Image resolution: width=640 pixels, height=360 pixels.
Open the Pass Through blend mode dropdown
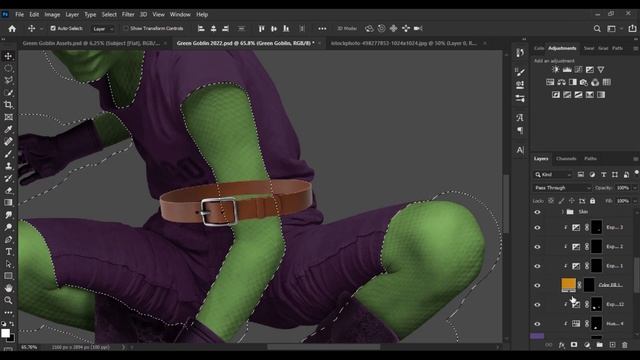562,188
